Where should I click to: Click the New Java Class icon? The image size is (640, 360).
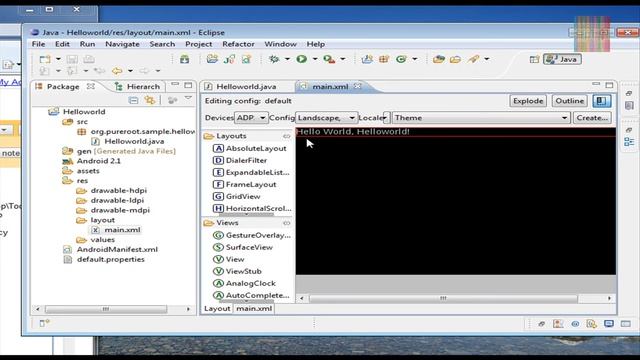coord(401,59)
